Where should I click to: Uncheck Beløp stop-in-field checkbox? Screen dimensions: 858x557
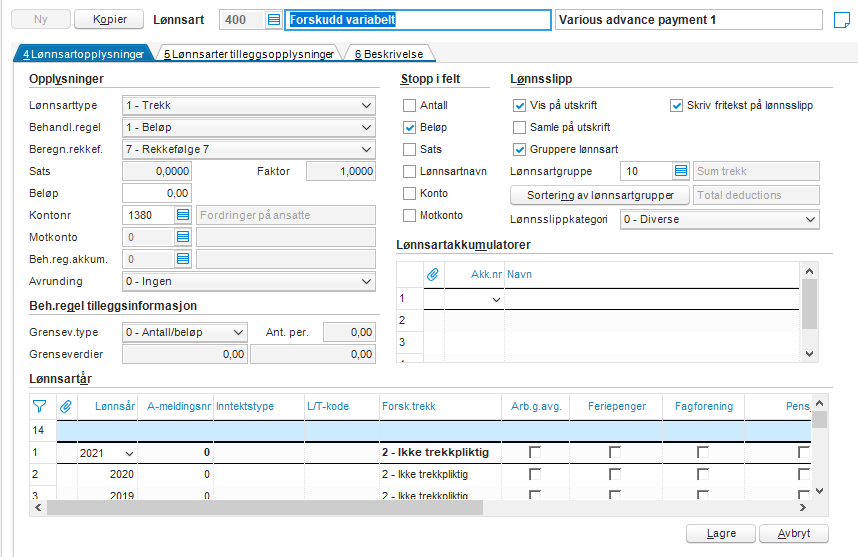[x=409, y=127]
